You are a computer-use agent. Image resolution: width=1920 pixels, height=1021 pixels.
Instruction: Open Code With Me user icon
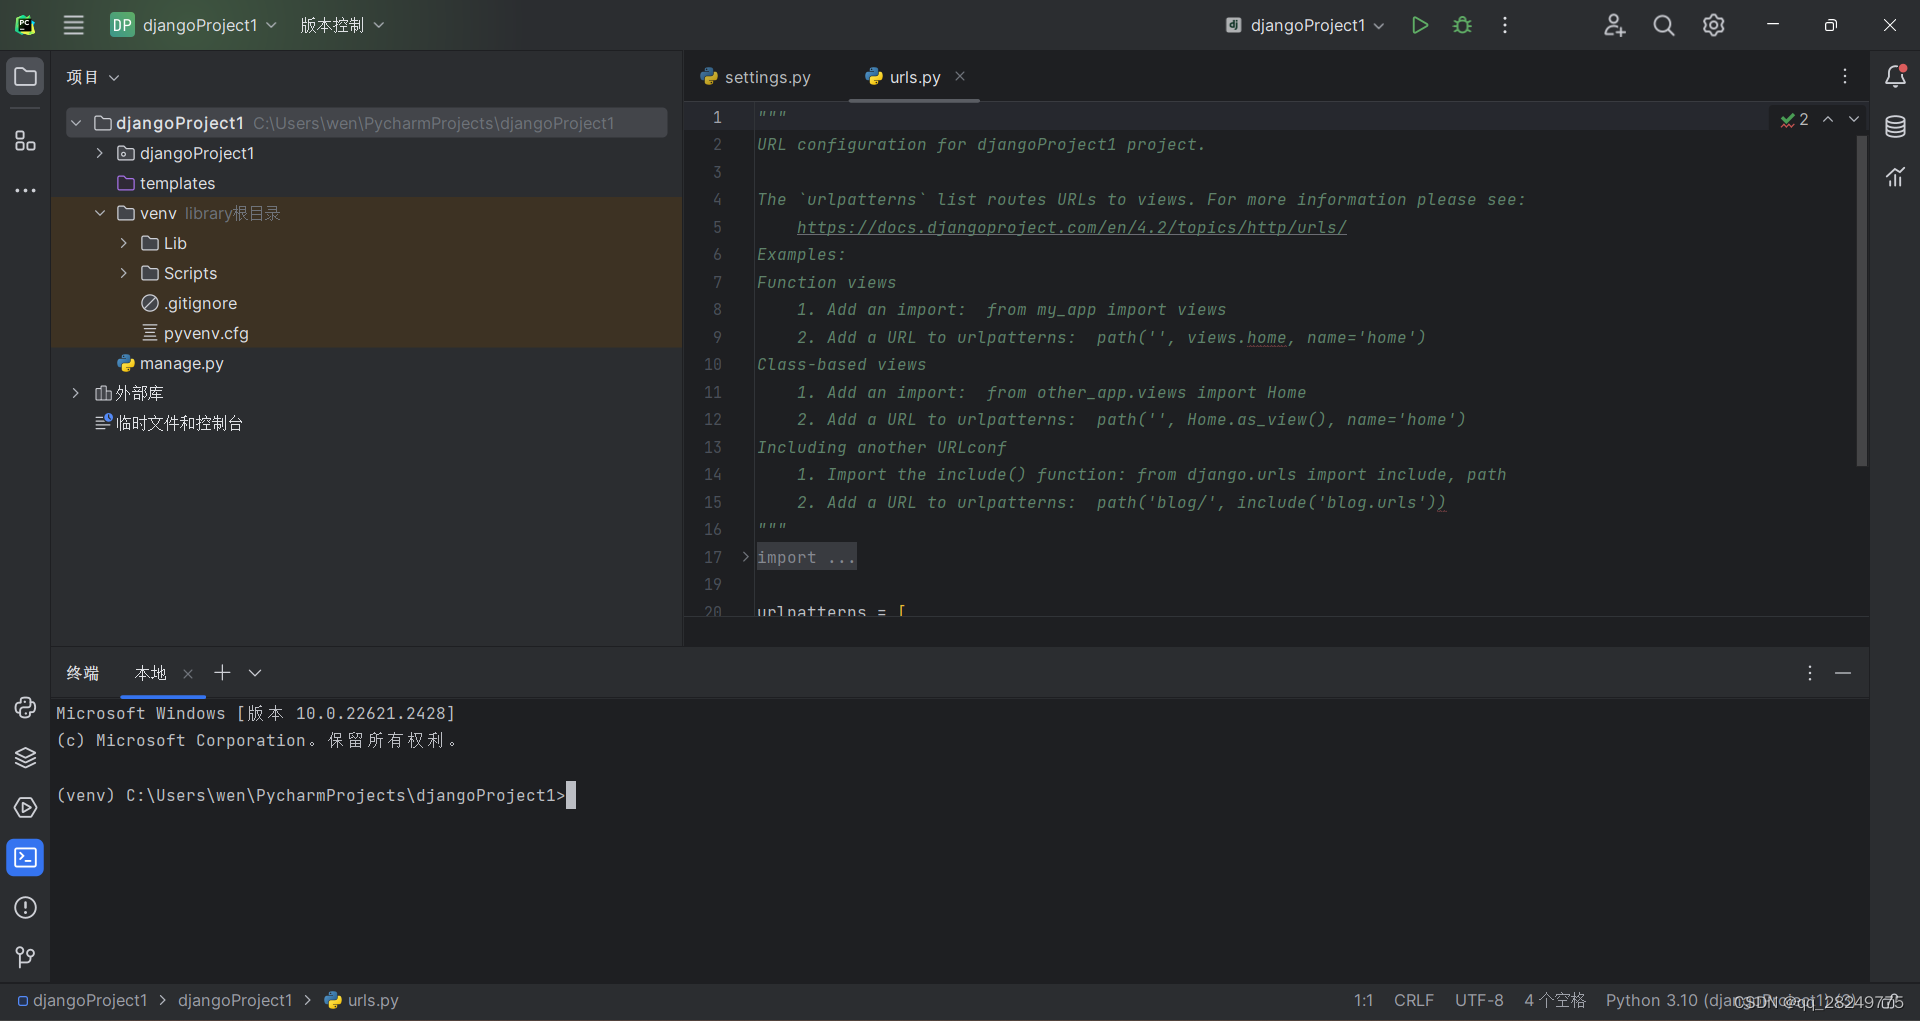point(1614,25)
